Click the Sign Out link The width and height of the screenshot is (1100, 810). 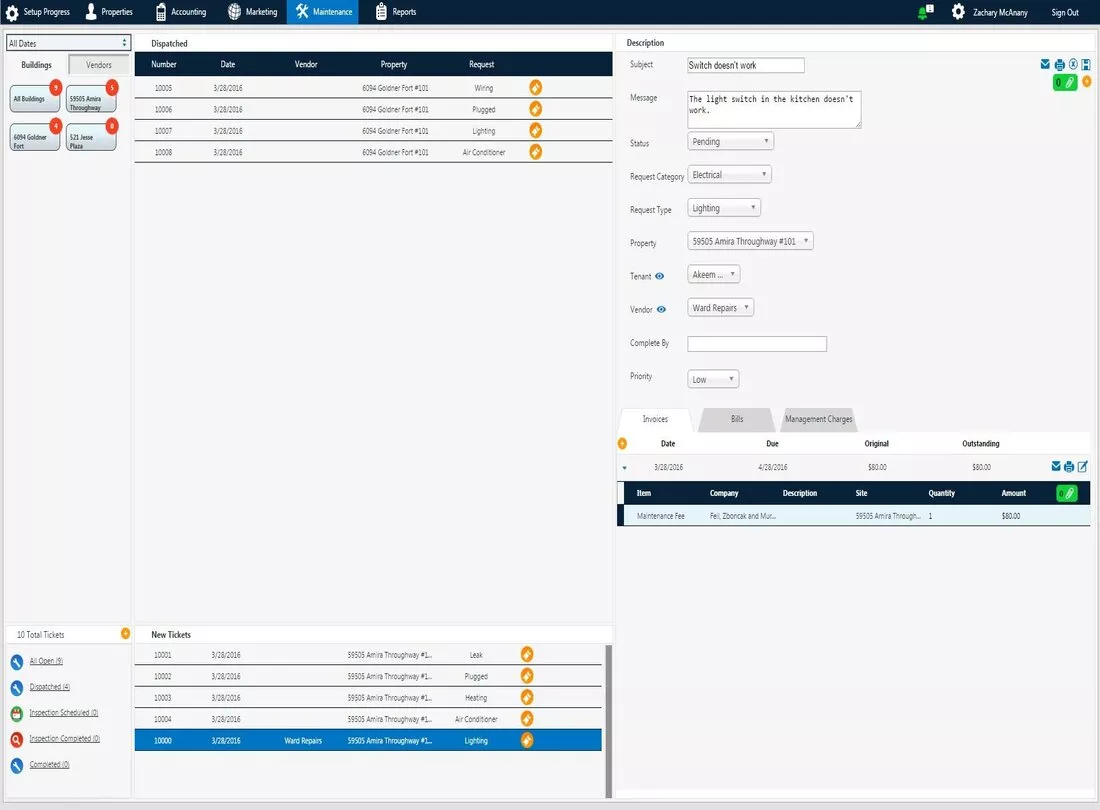point(1064,12)
